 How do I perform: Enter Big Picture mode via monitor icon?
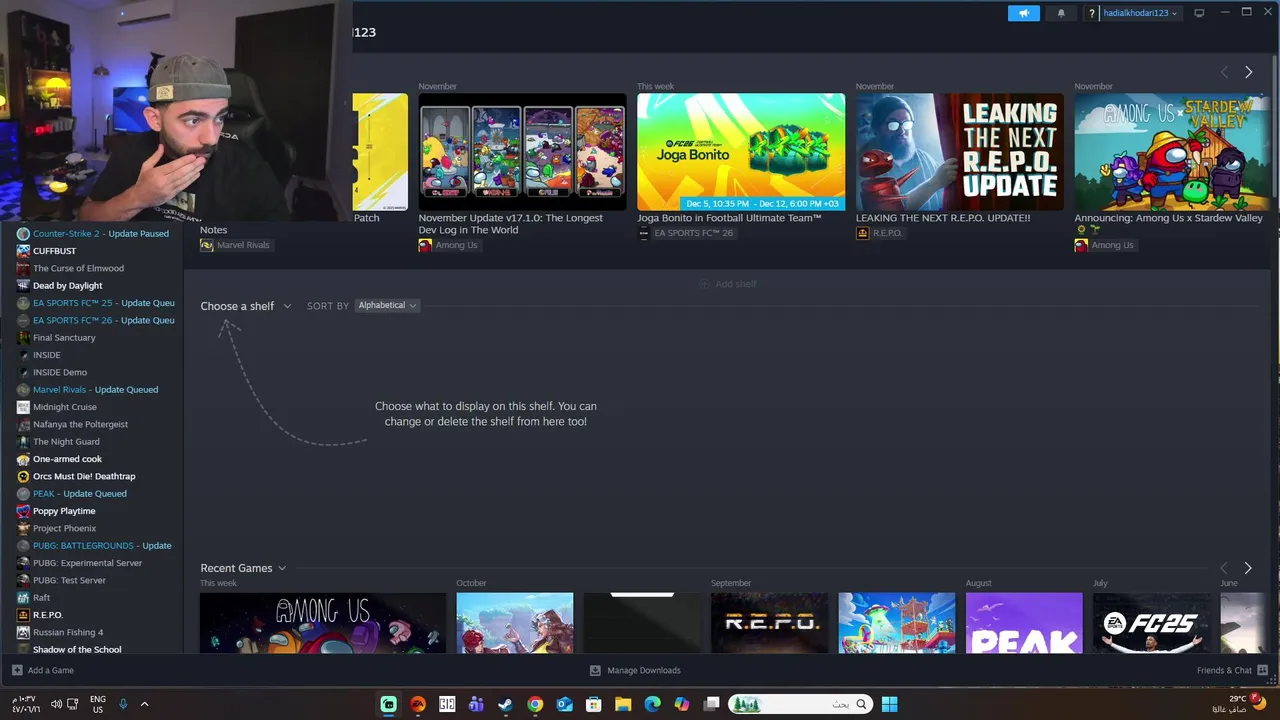[1199, 13]
